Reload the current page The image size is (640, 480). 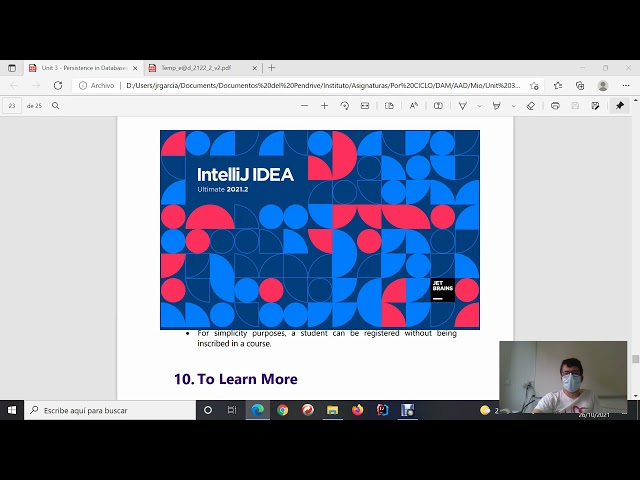58,85
